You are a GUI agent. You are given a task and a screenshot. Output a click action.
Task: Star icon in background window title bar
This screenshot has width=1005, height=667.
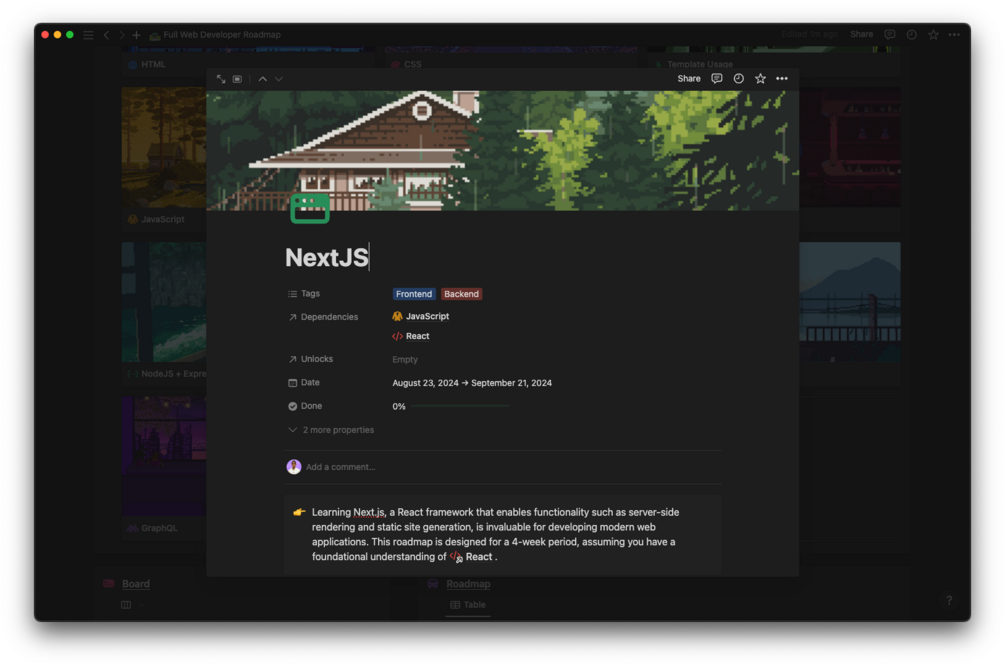[x=933, y=35]
